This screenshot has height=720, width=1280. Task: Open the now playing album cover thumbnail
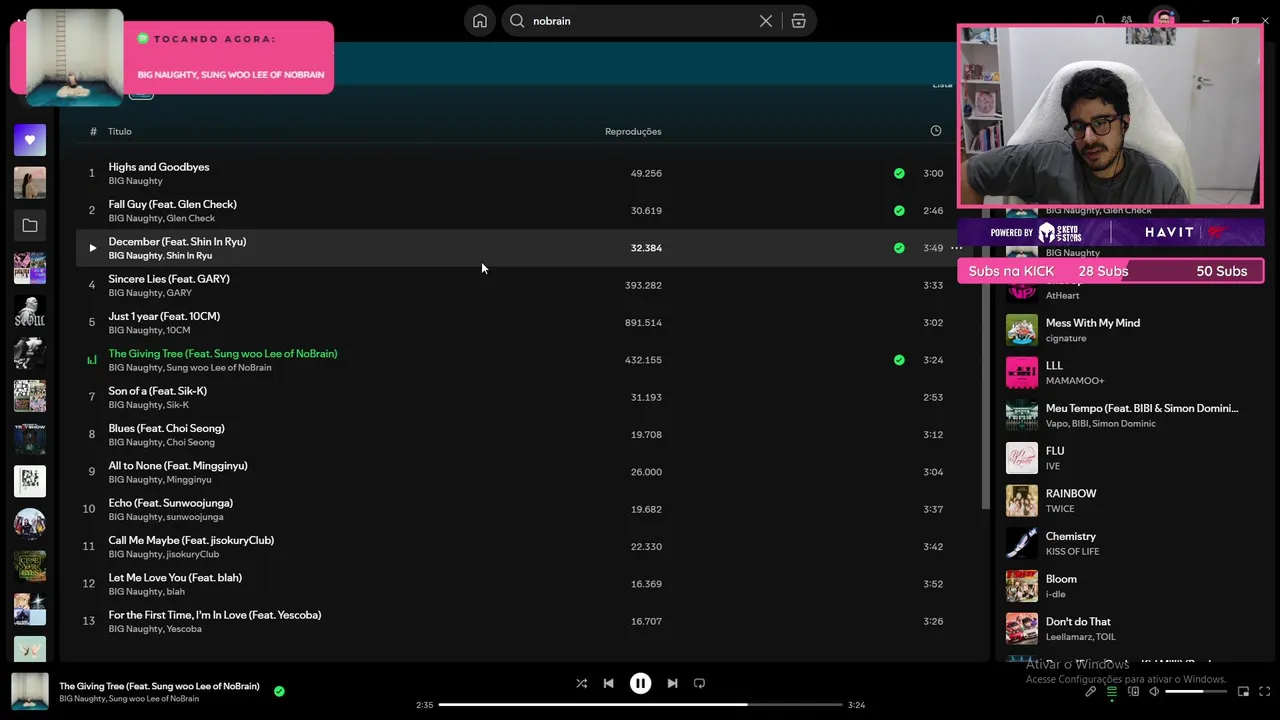(30, 692)
